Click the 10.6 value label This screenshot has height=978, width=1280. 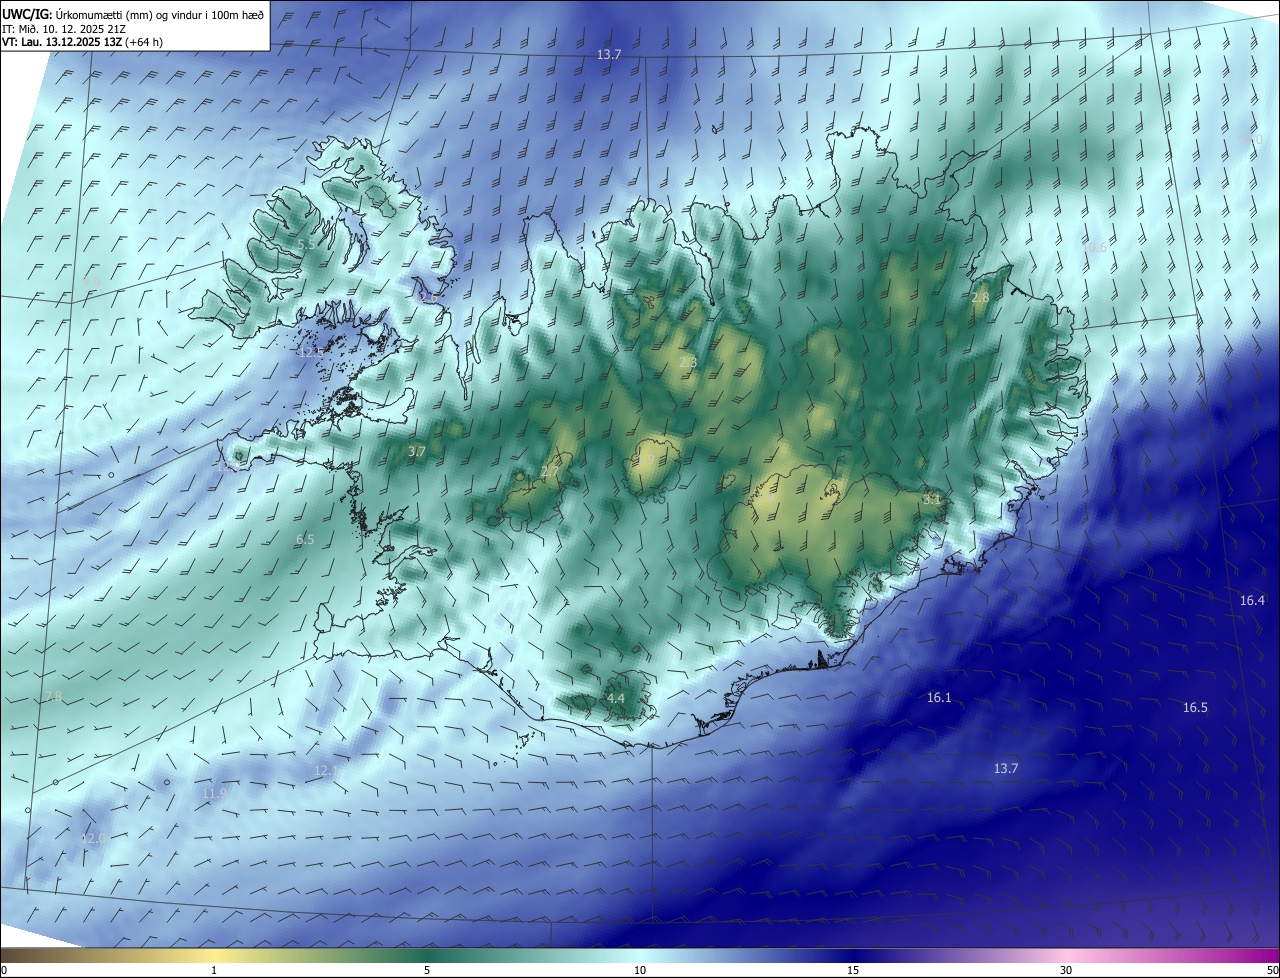[1095, 248]
